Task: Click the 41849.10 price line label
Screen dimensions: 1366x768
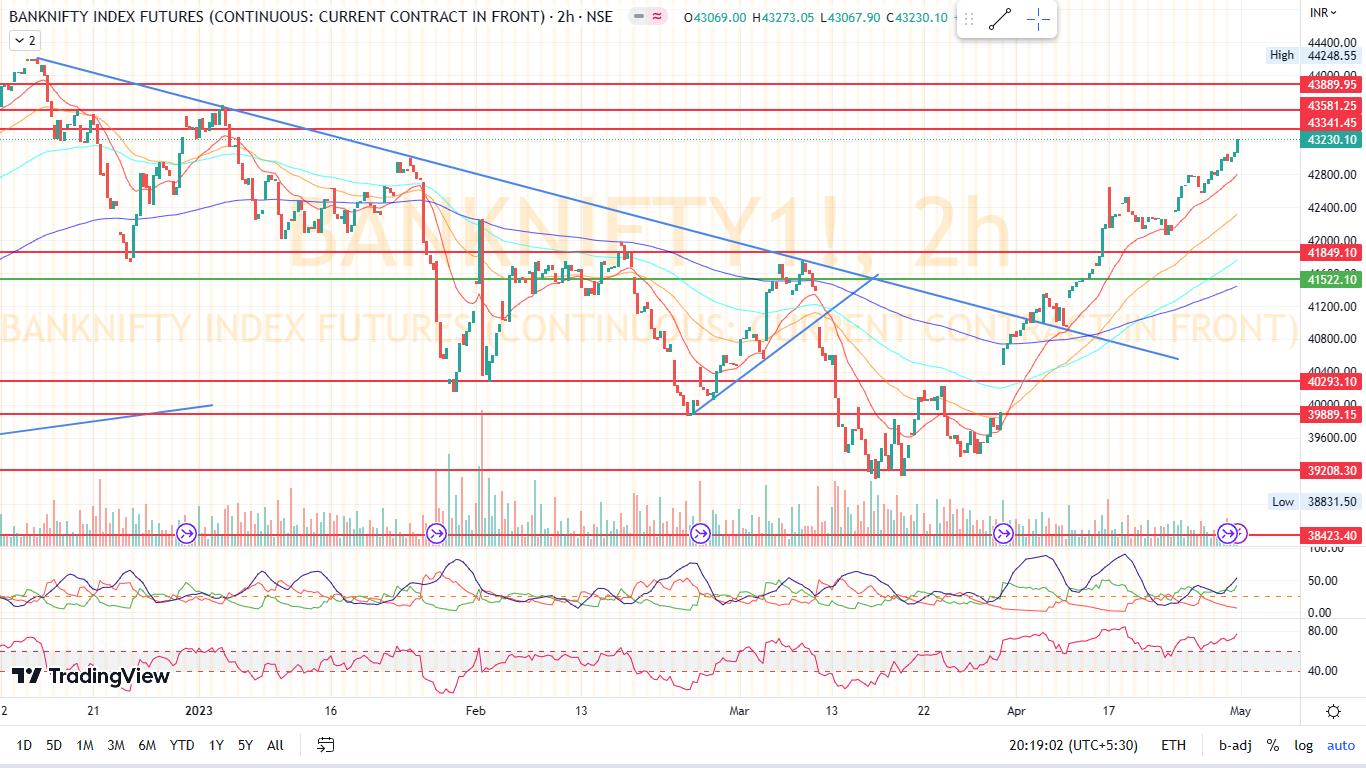Action: [1329, 253]
